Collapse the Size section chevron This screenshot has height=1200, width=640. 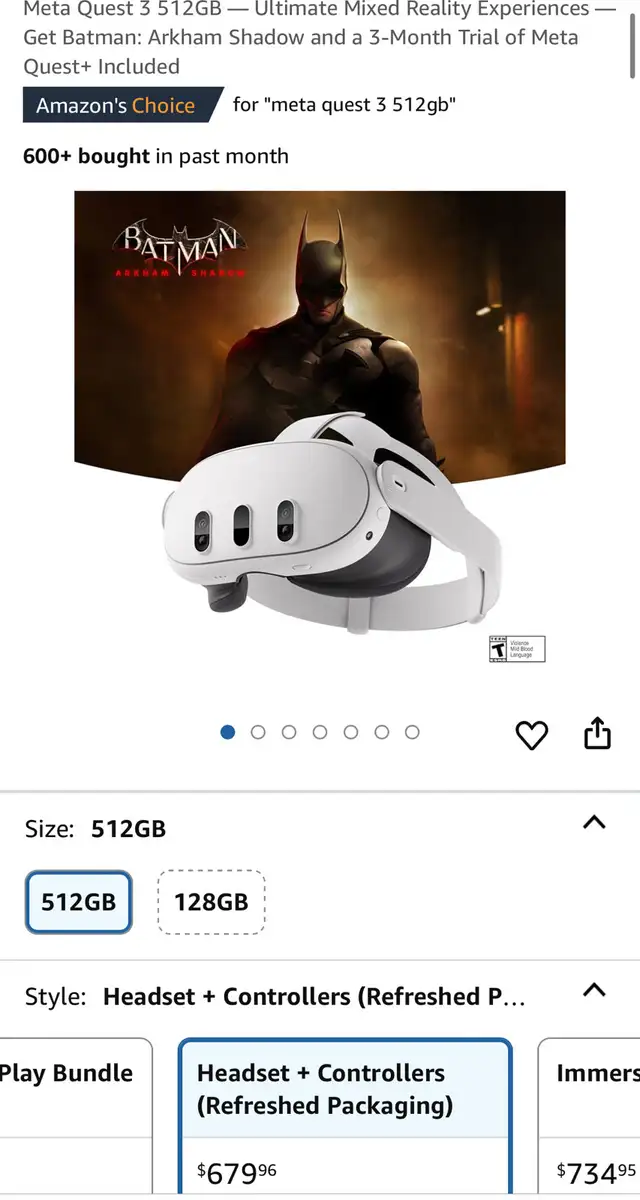[594, 822]
